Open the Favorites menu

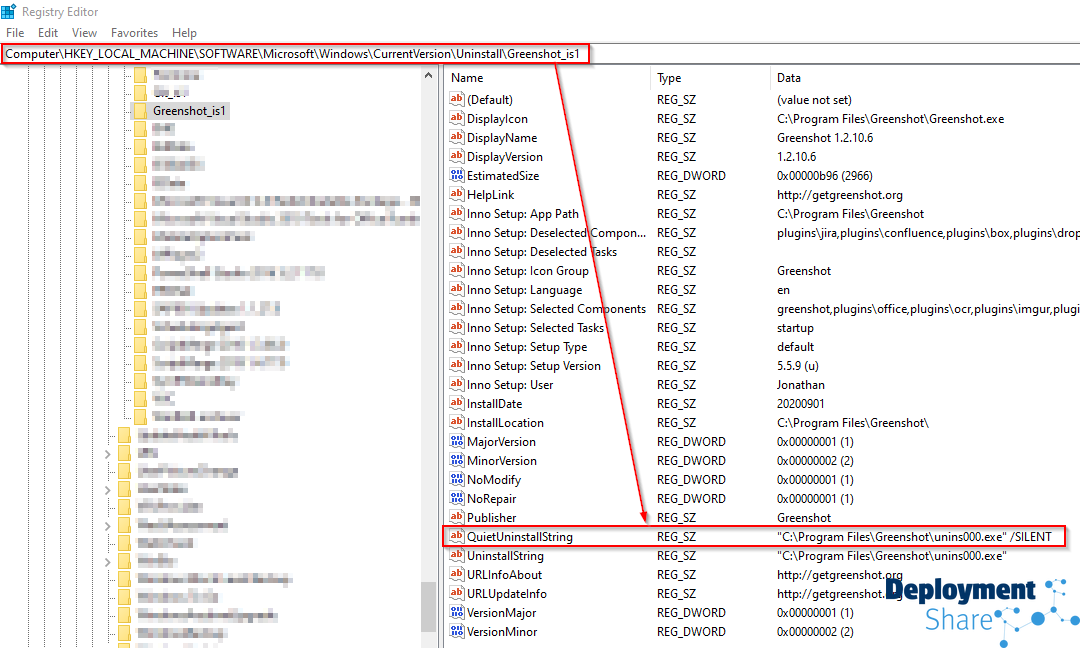(x=134, y=32)
